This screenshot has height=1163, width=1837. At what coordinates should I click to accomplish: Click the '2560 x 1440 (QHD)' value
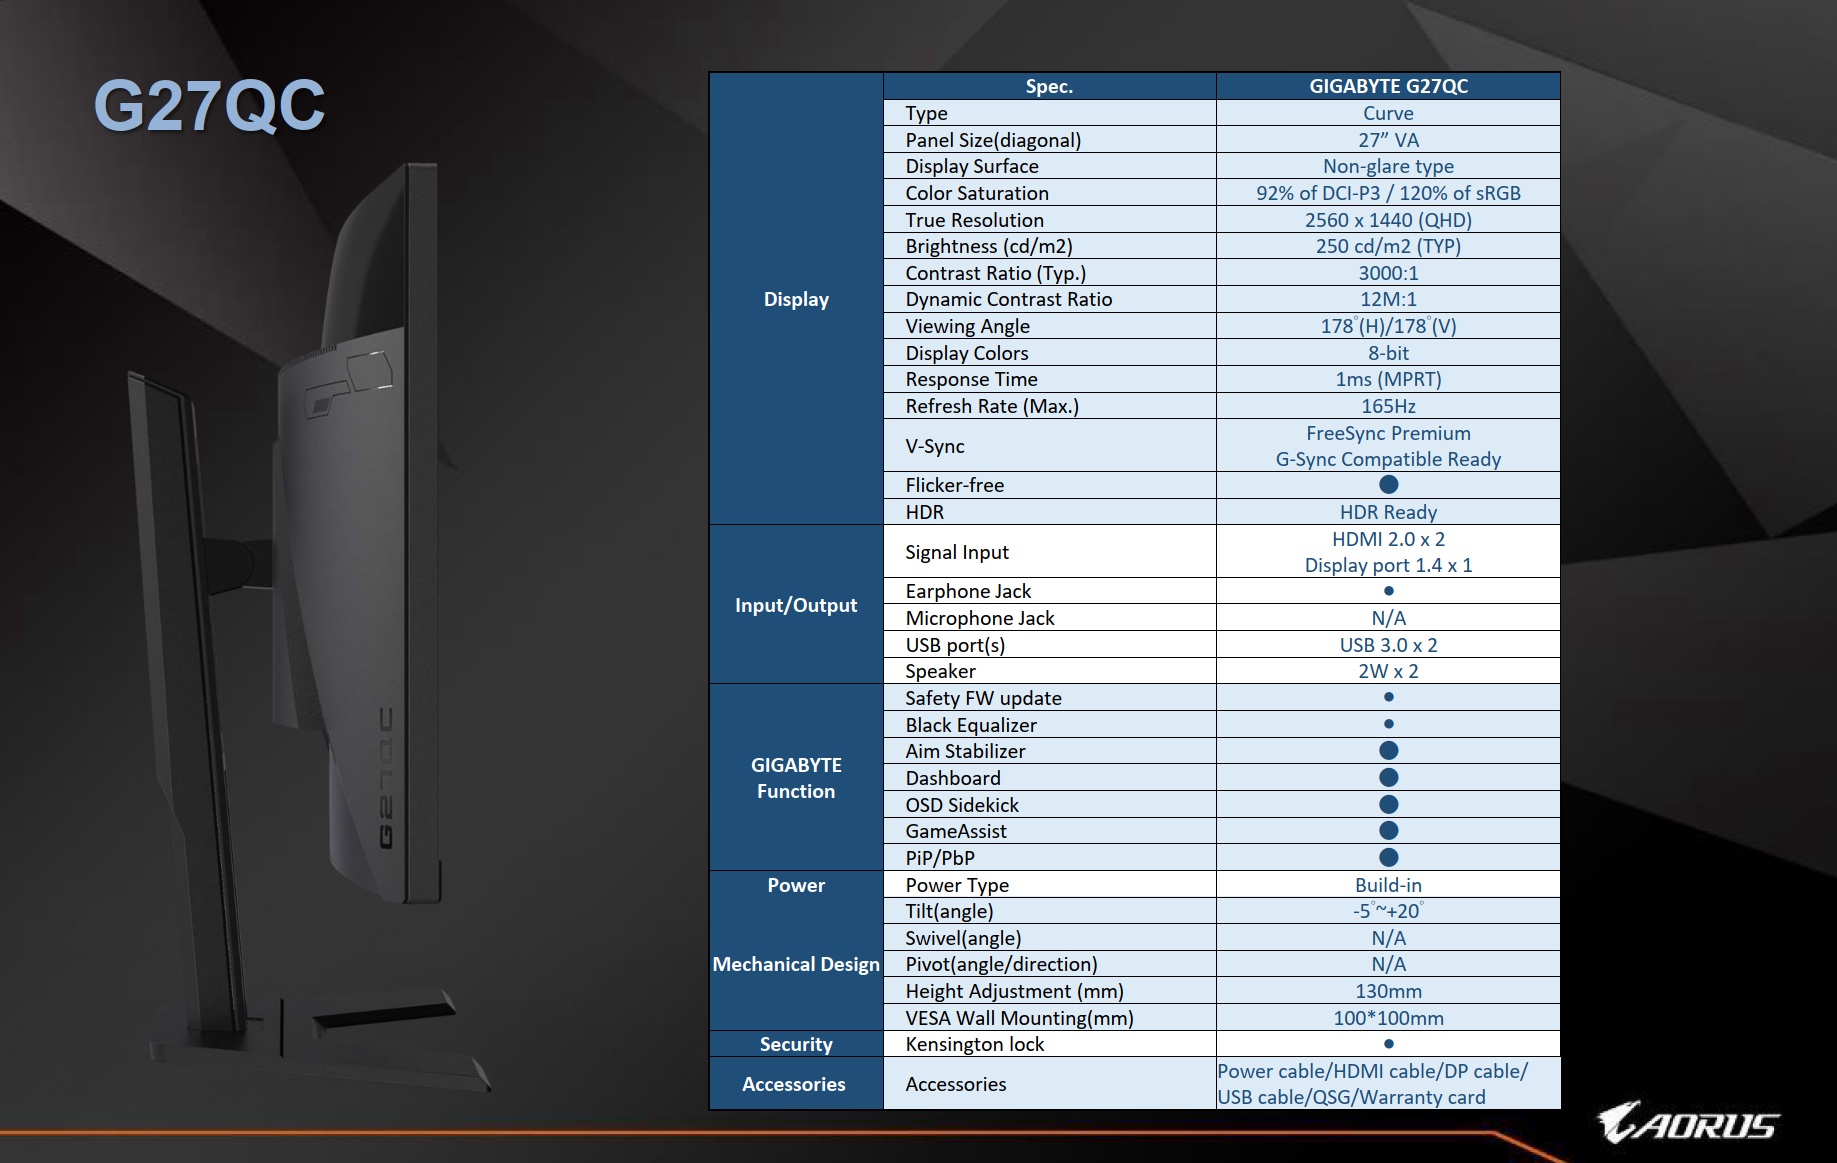click(x=1388, y=220)
